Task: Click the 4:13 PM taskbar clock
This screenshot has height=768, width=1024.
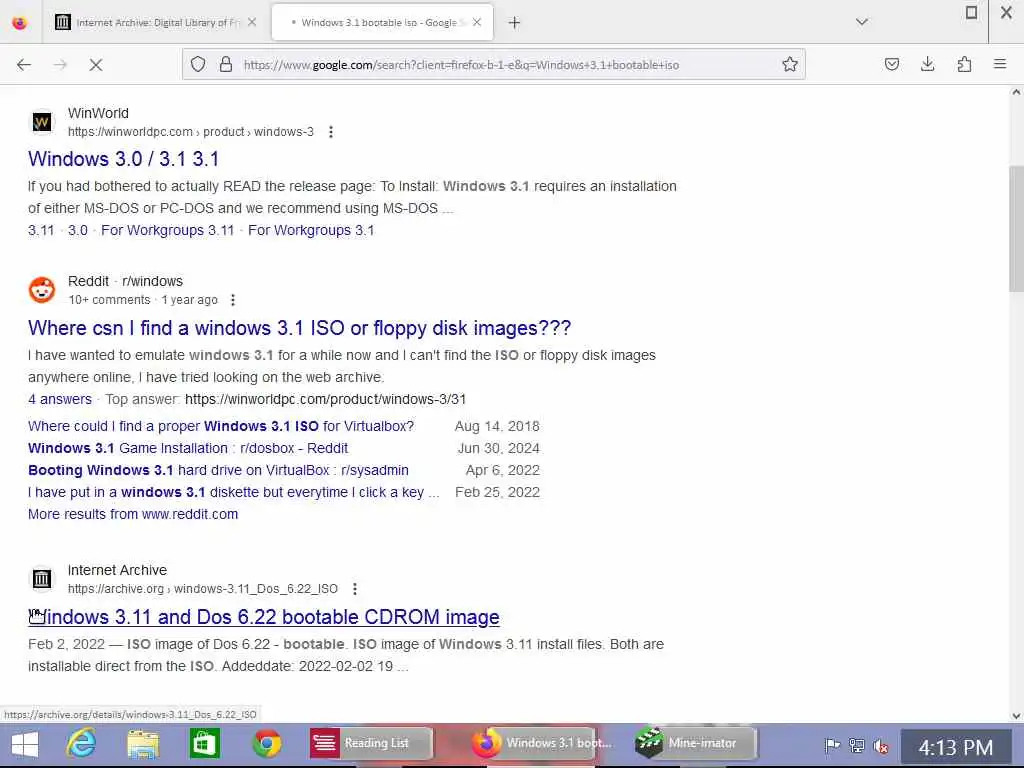Action: pos(955,746)
